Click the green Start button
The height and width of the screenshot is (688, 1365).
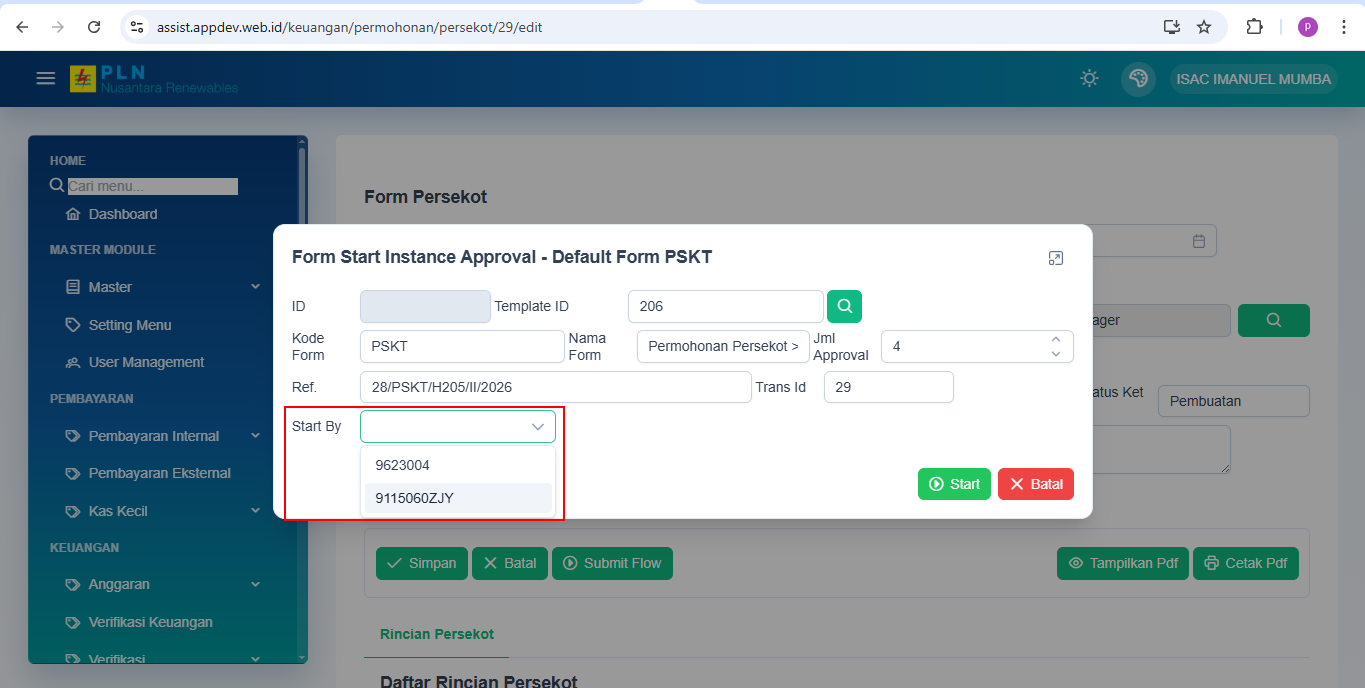click(954, 484)
